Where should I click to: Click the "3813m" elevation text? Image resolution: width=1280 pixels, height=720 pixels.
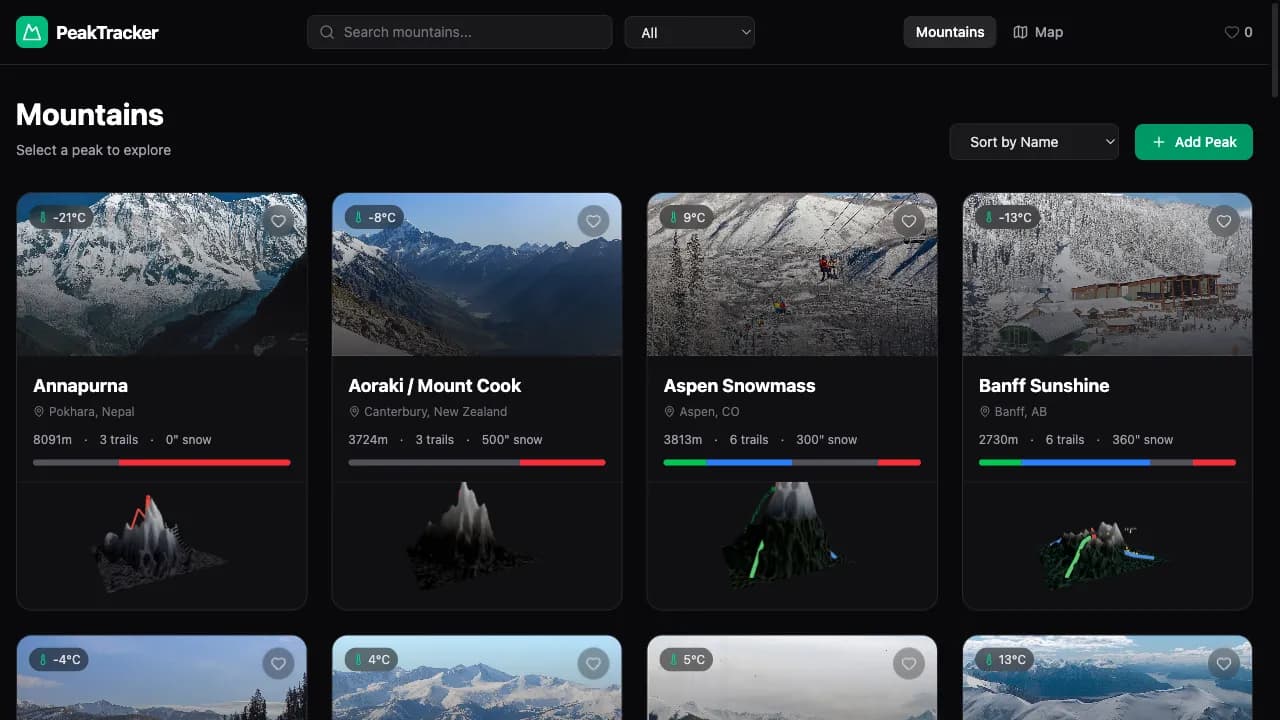683,440
